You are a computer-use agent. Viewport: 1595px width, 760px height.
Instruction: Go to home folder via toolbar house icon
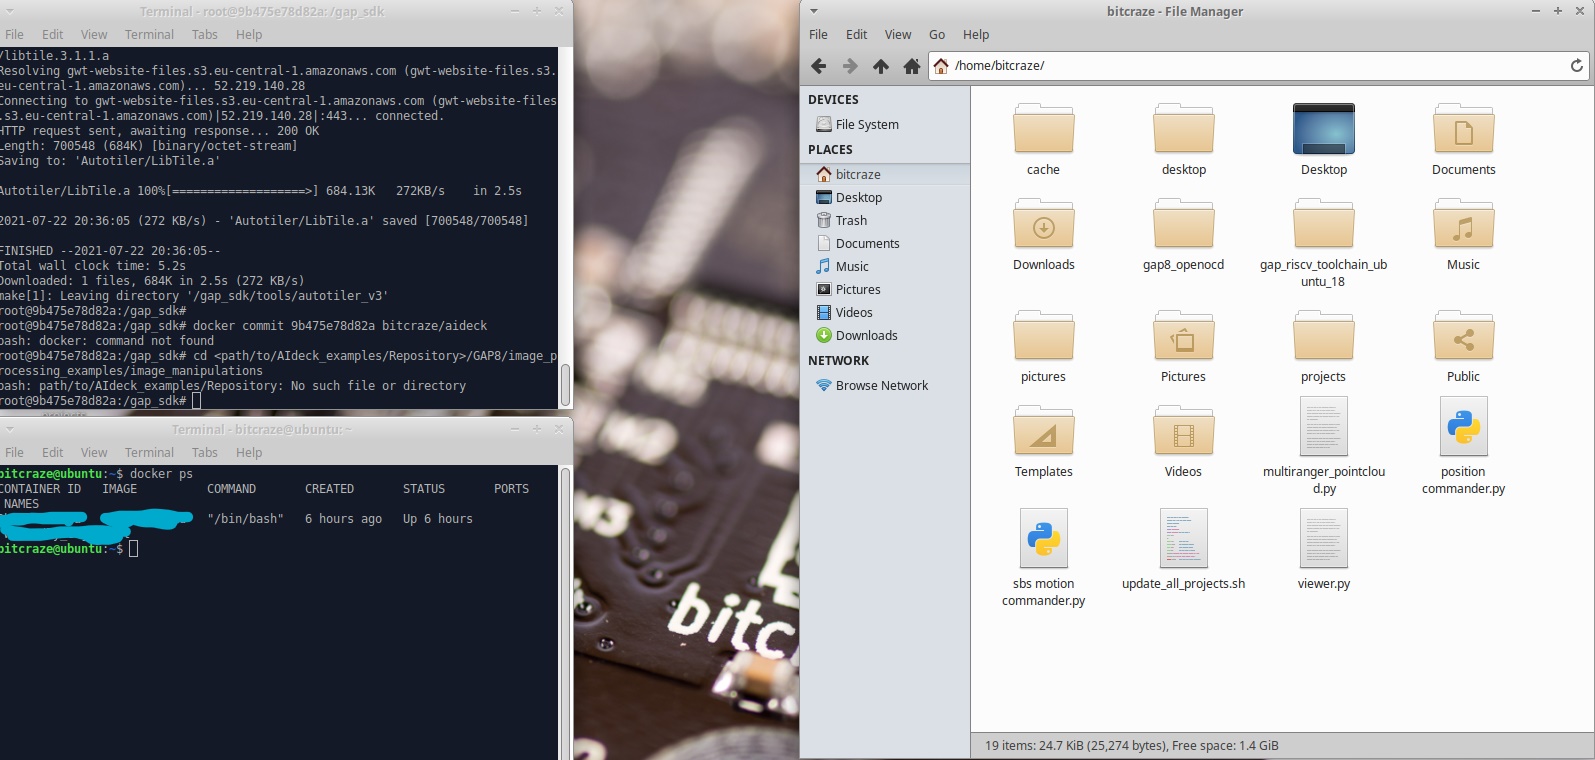click(x=912, y=66)
